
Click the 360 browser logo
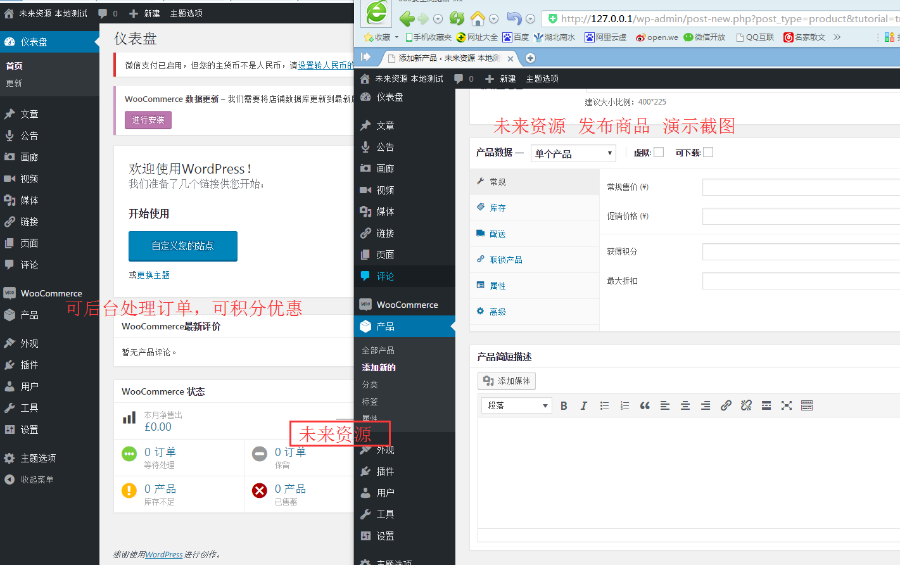377,13
